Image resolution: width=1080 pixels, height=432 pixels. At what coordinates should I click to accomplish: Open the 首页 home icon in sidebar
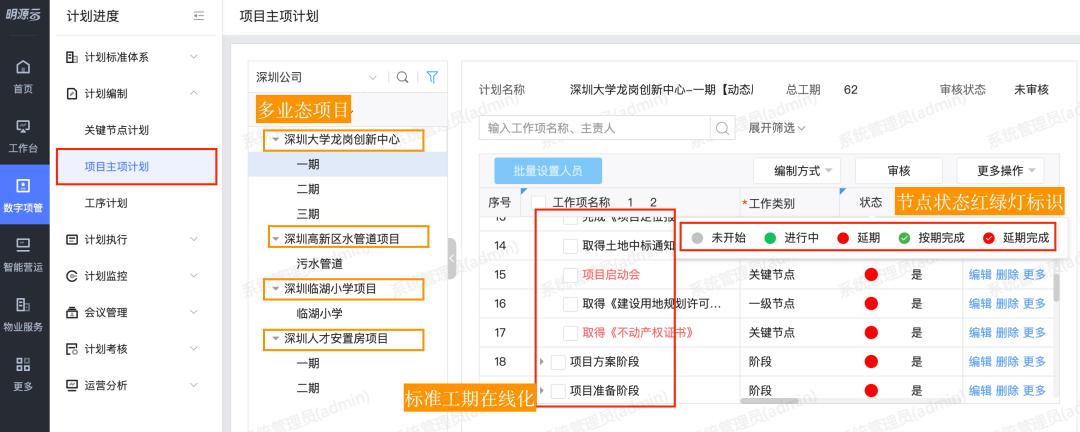click(x=23, y=67)
